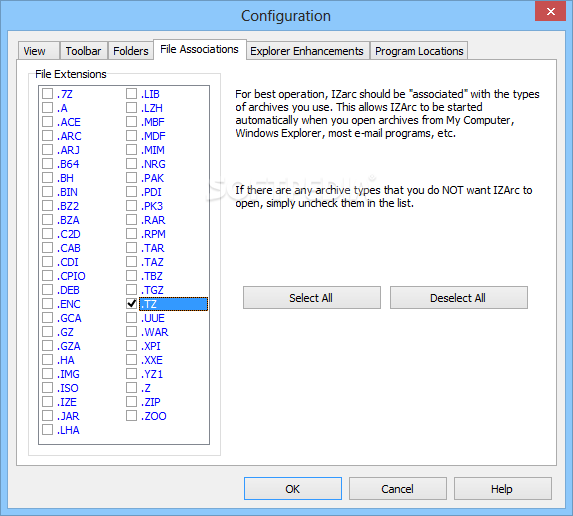Tick the .CAB checkbox

click(x=48, y=248)
